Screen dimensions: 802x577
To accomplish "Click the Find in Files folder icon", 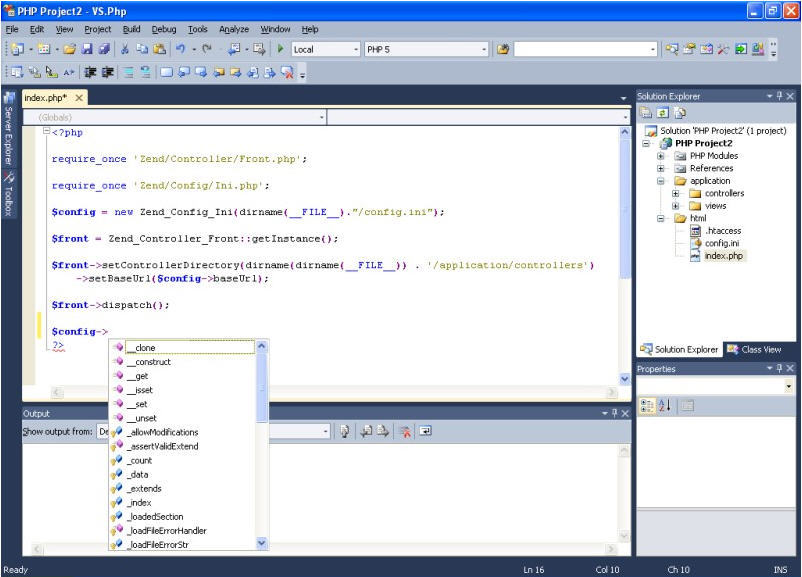I will 503,49.
